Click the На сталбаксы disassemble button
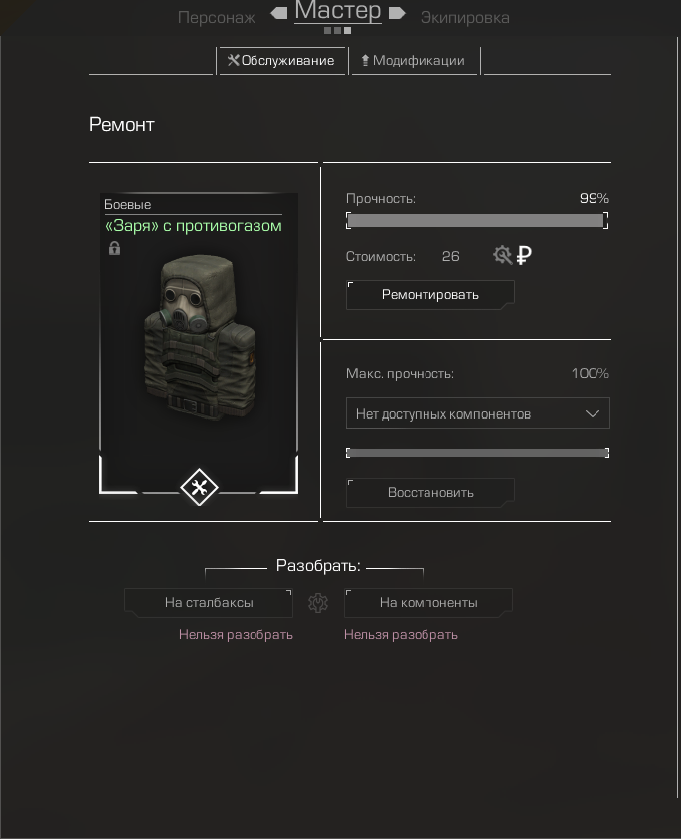This screenshot has width=685, height=839. 209,603
